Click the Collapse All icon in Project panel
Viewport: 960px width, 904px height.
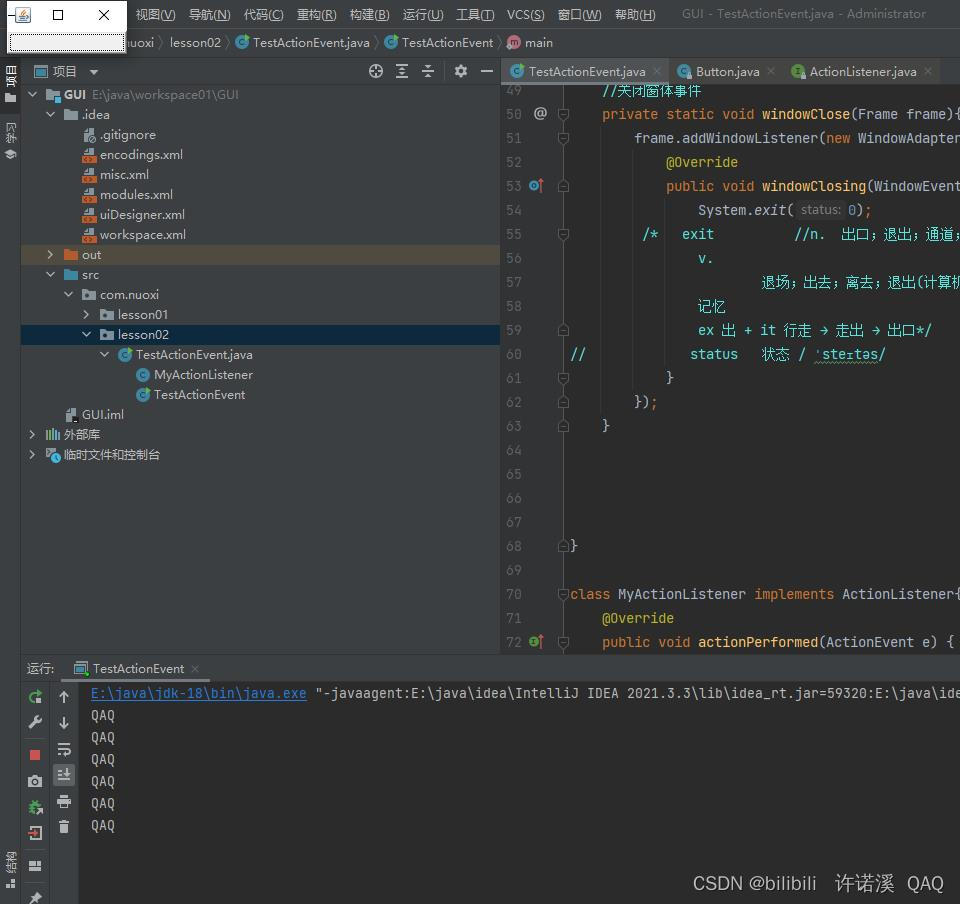[428, 72]
